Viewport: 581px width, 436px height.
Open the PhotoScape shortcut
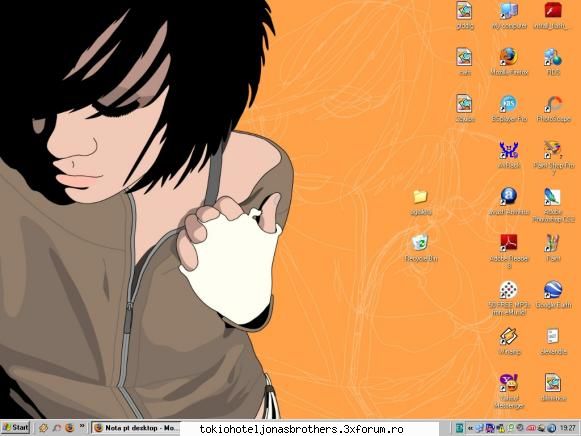pos(554,108)
